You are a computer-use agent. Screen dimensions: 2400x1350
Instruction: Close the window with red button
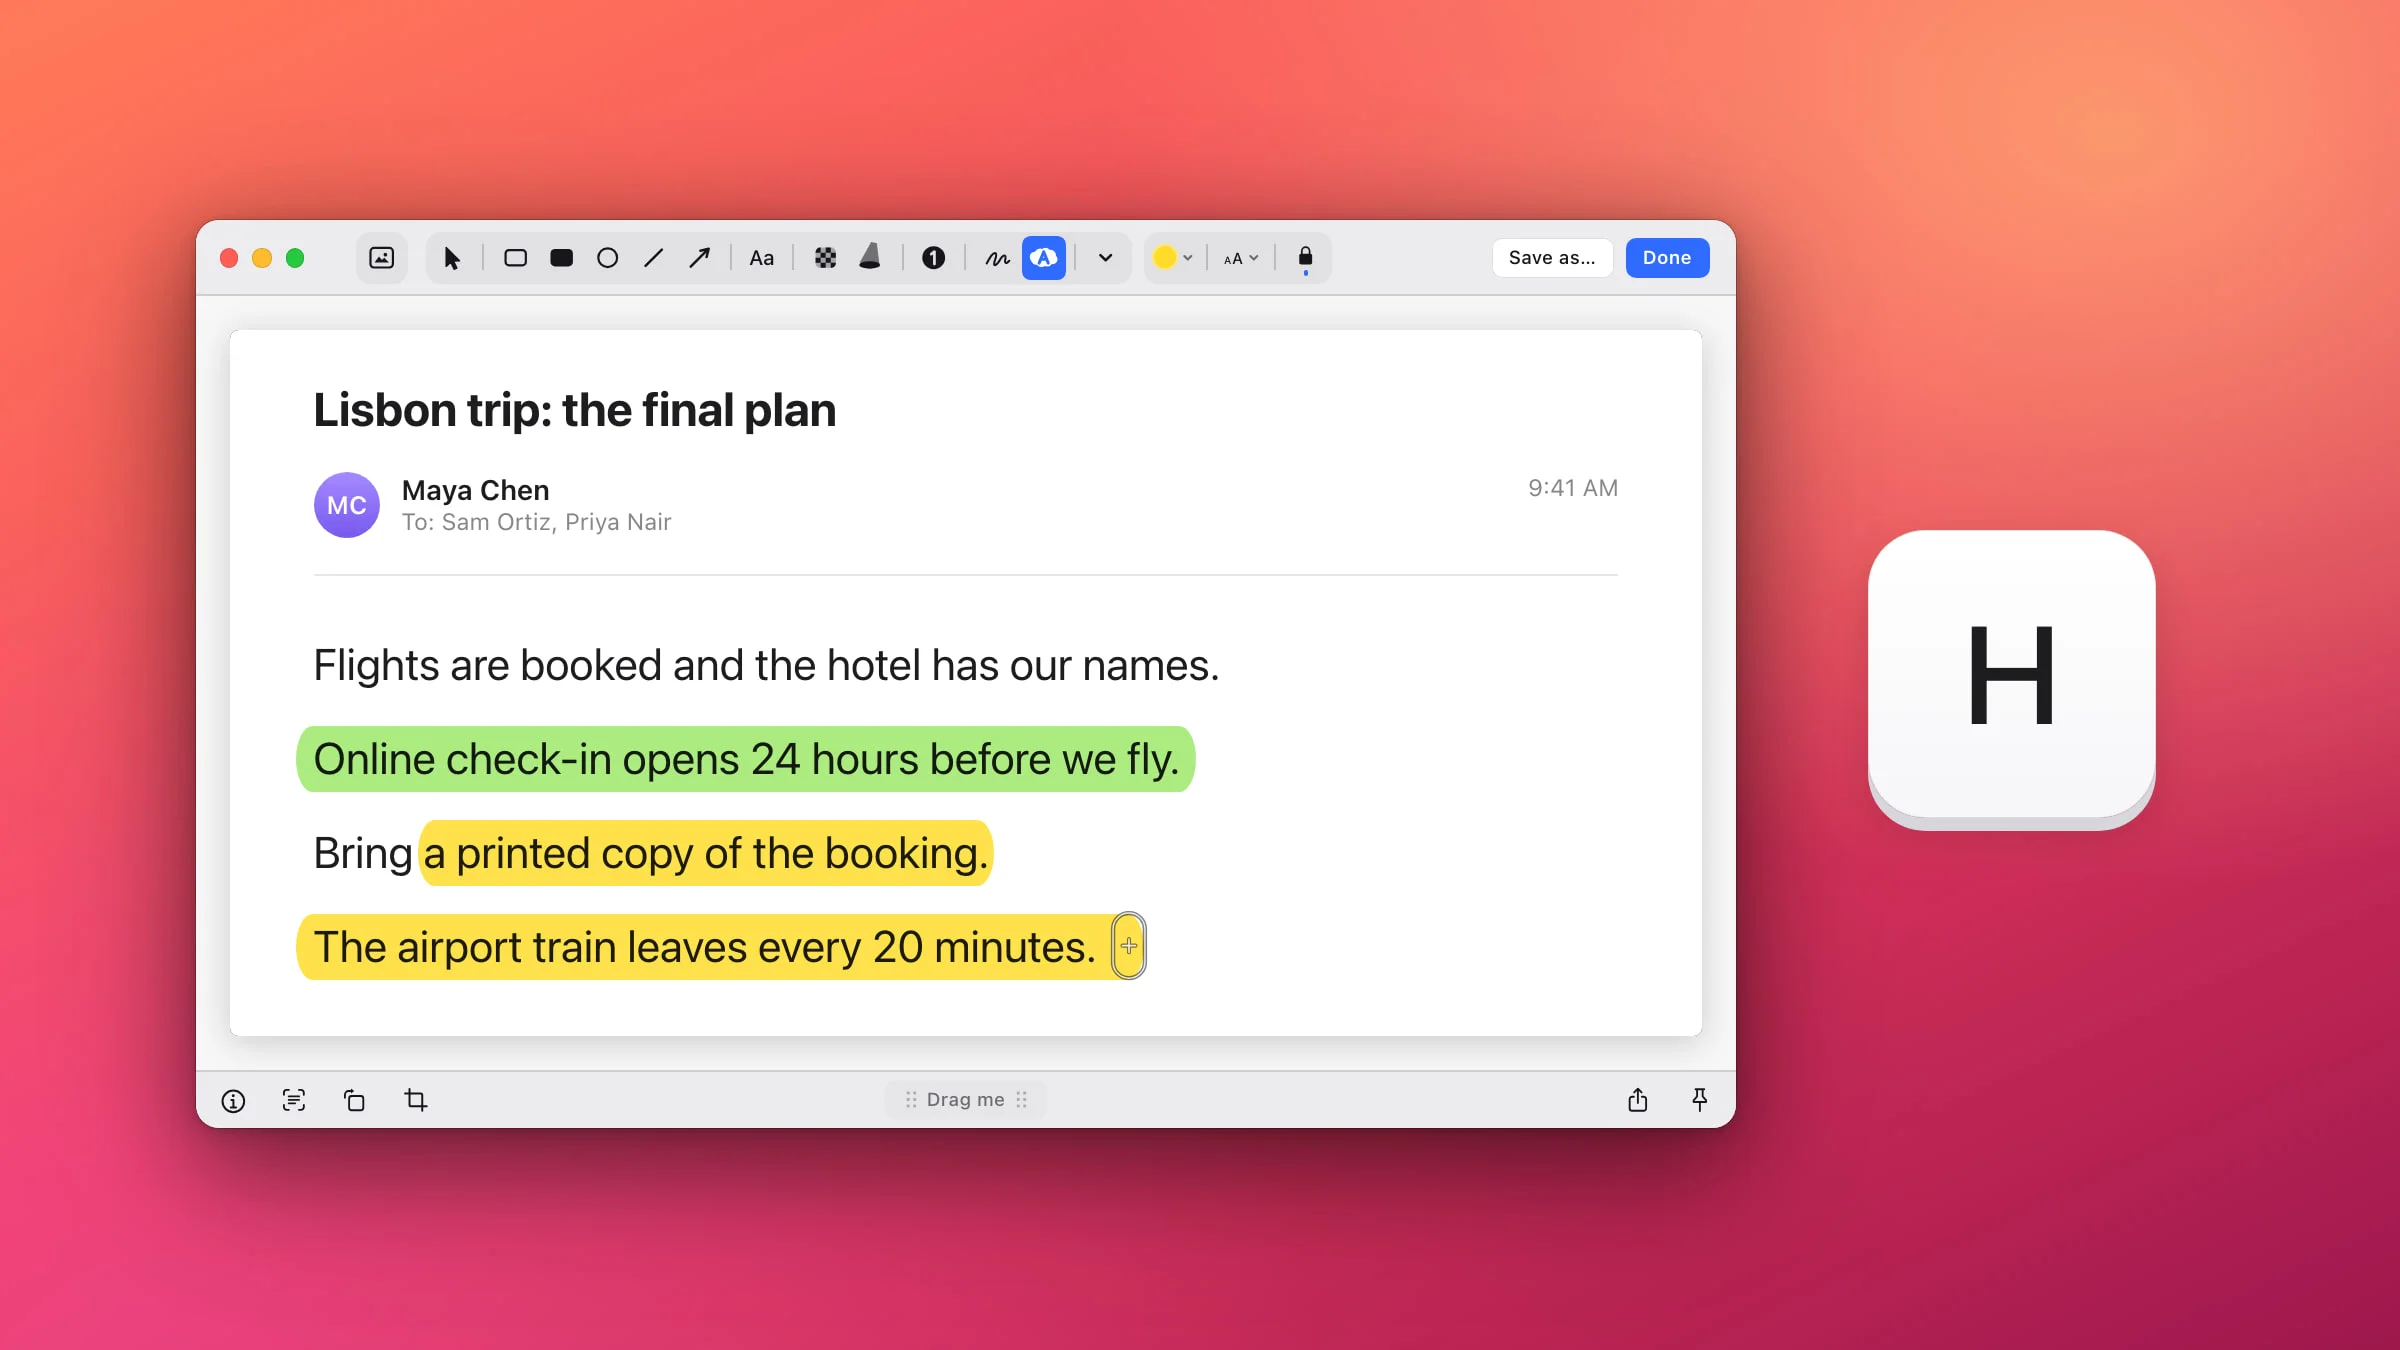pyautogui.click(x=229, y=258)
